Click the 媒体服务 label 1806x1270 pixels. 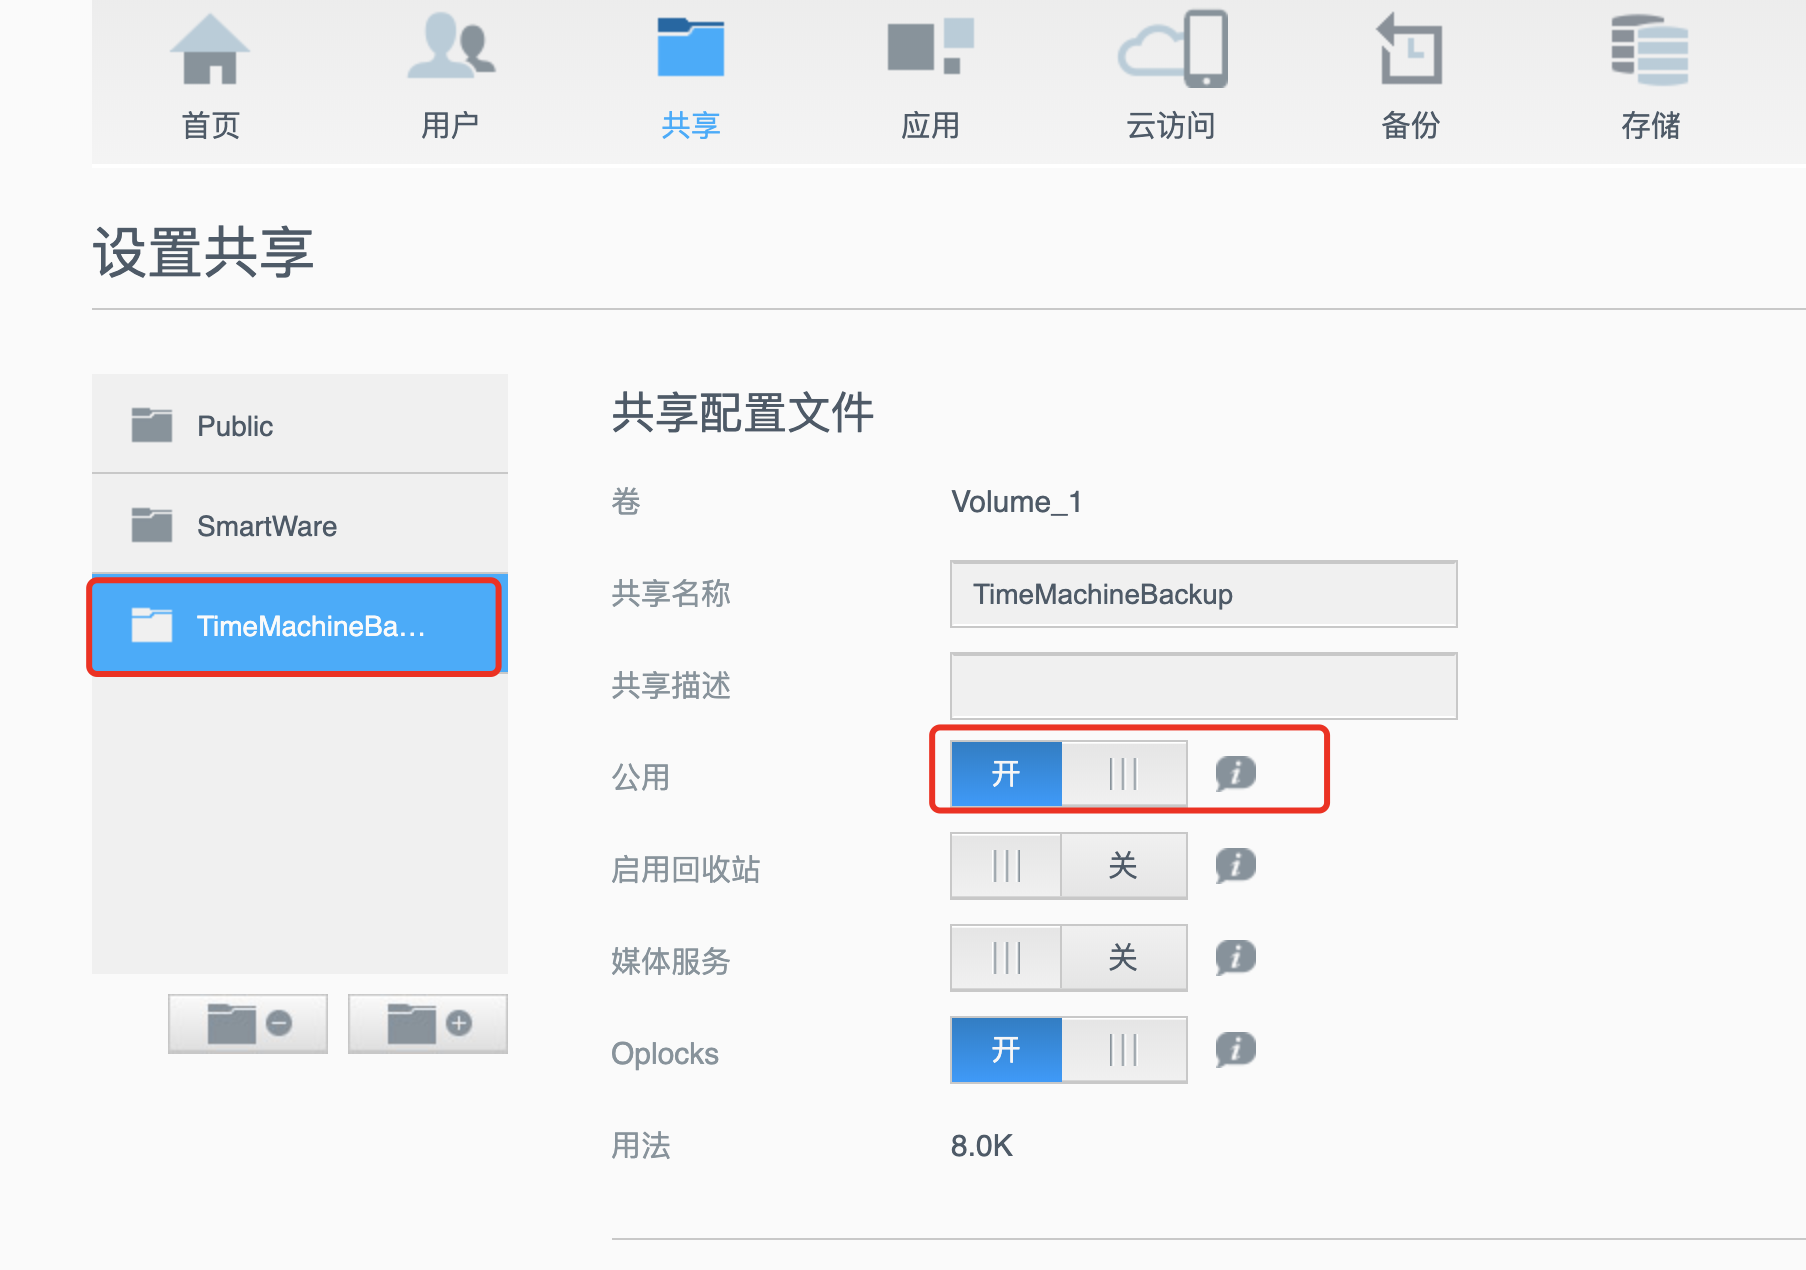tap(671, 961)
